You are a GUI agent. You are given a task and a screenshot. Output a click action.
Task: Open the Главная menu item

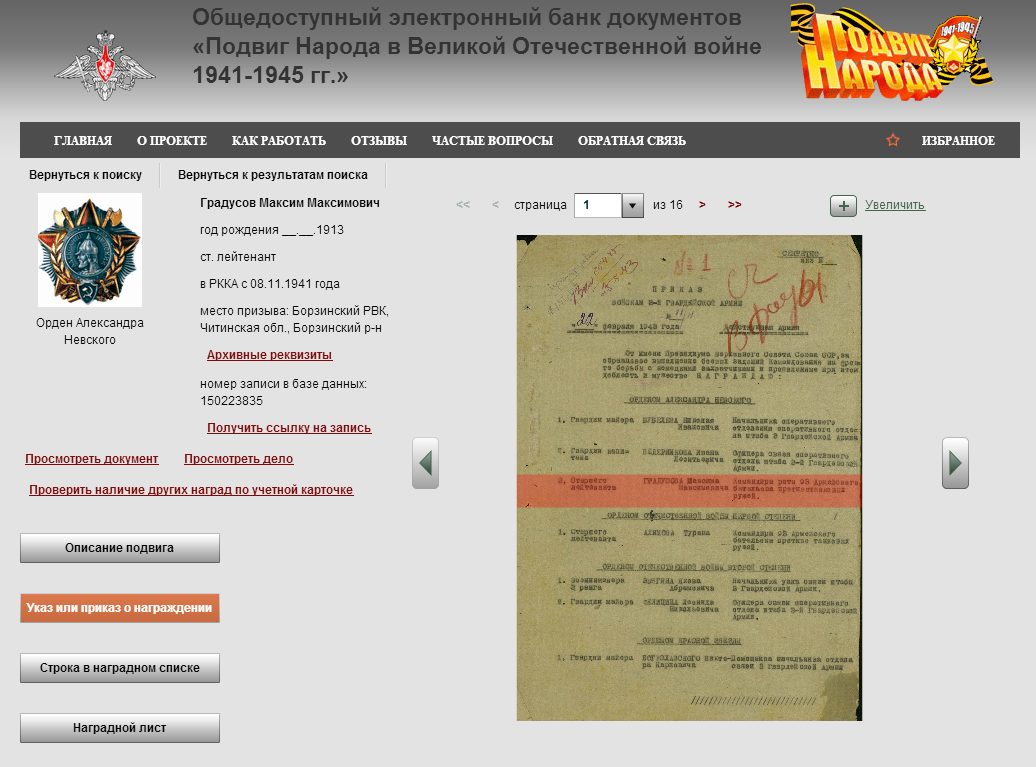point(83,141)
